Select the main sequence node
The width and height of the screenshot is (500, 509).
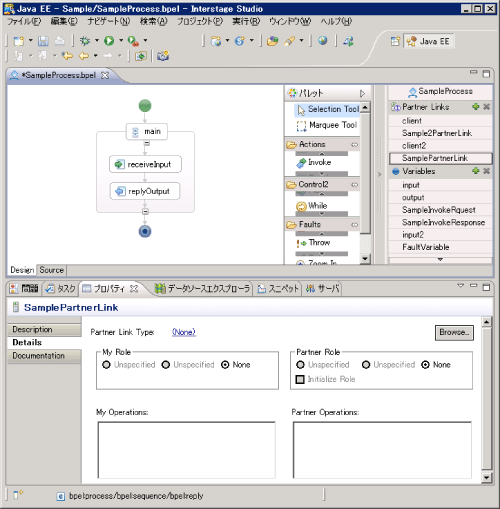147,131
